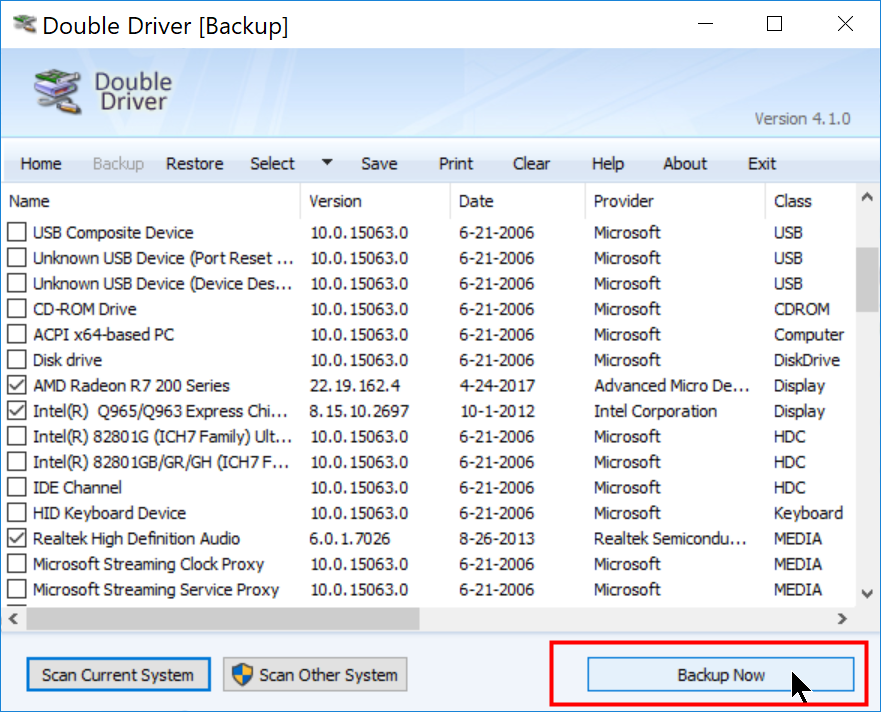
Task: Click the 'CDROM' class cell
Action: [x=801, y=309]
